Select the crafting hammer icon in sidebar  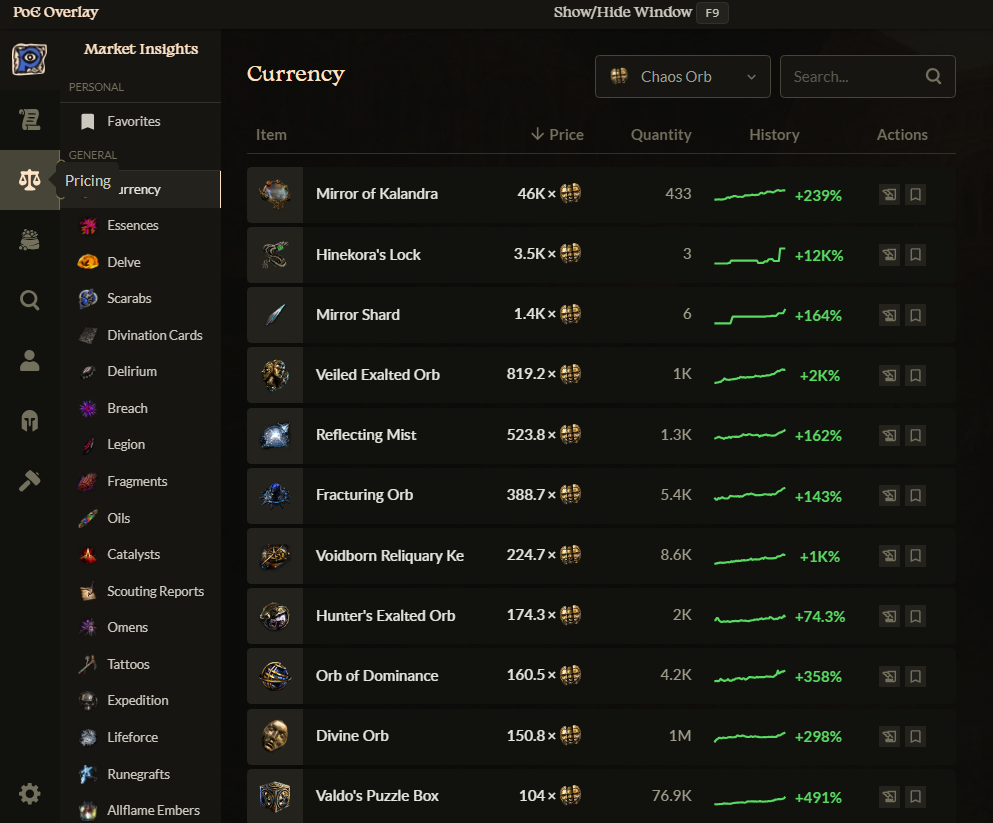30,481
